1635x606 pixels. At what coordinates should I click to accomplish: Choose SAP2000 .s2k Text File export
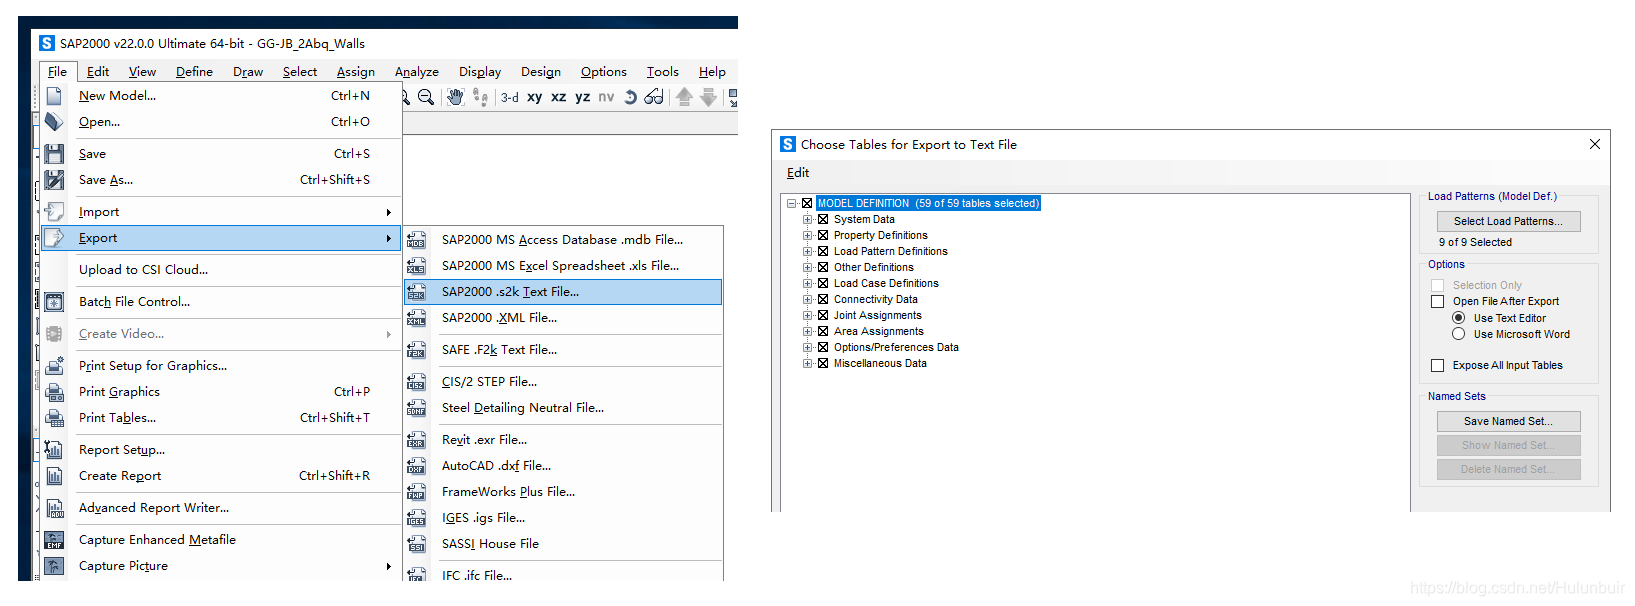click(x=563, y=292)
